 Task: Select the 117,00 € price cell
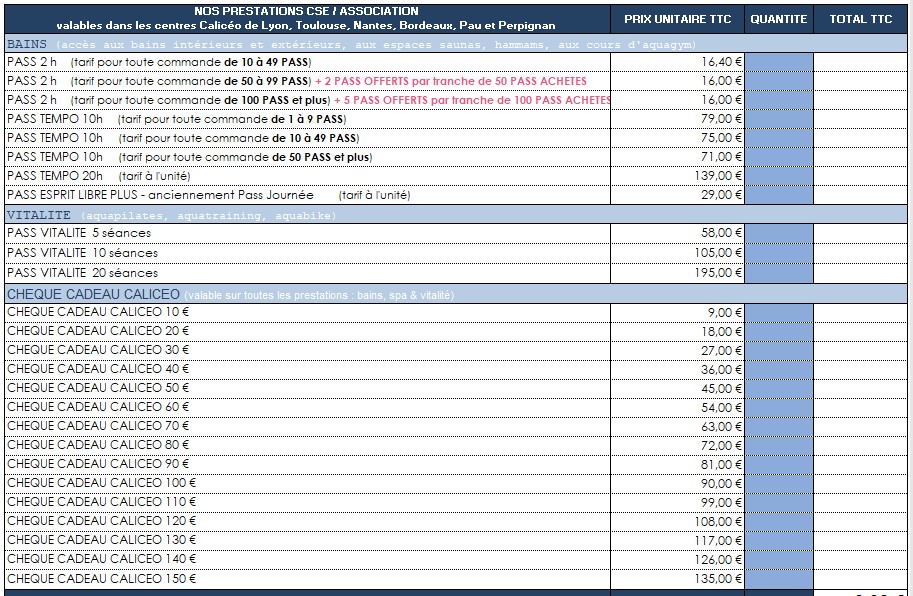pyautogui.click(x=677, y=541)
